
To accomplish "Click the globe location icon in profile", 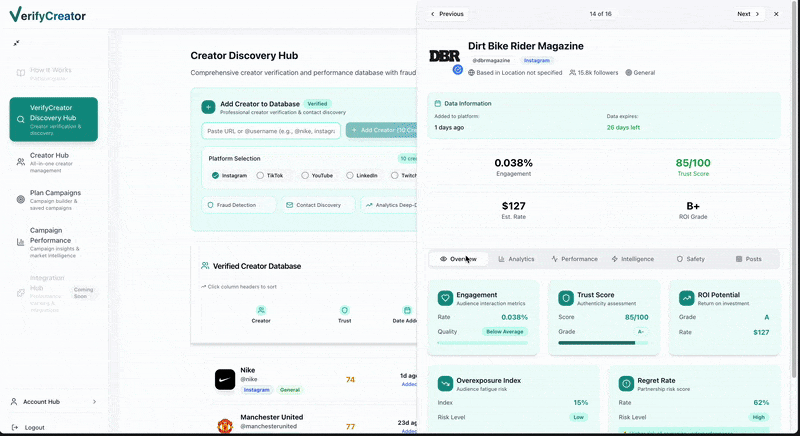I will [x=471, y=73].
